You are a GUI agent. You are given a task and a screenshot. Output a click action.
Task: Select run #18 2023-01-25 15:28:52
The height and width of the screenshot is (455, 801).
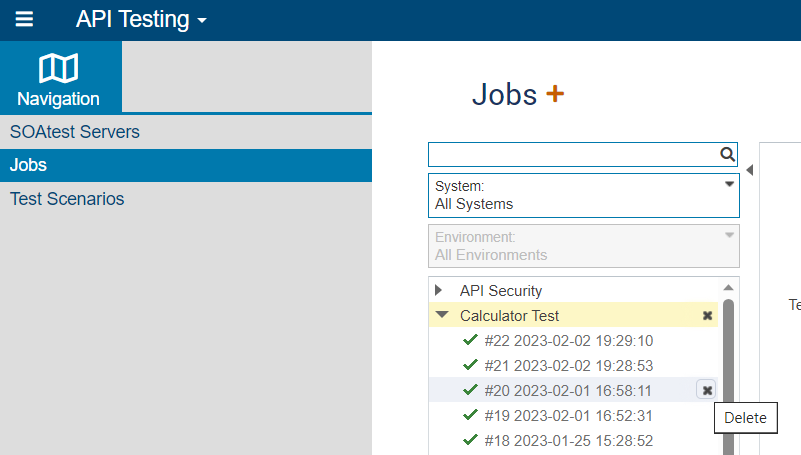coord(569,441)
